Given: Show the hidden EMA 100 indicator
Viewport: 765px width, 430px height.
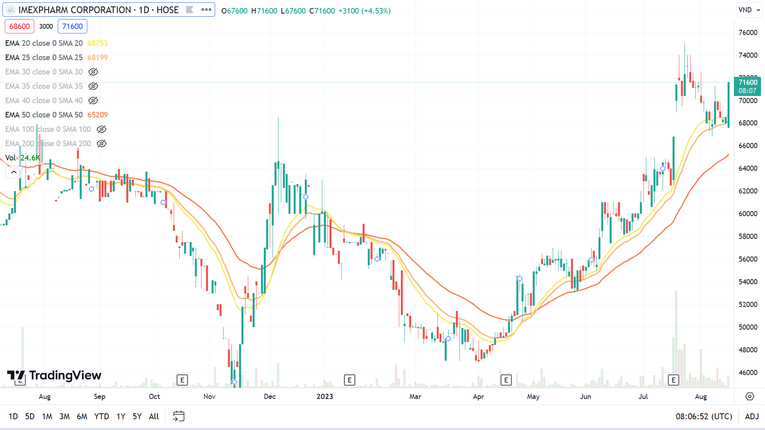Looking at the screenshot, I should point(101,129).
